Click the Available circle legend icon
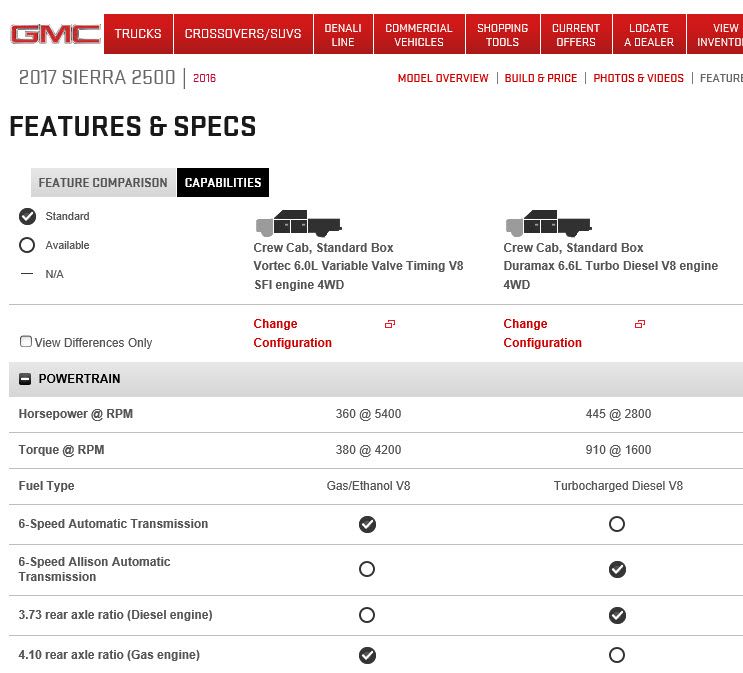The width and height of the screenshot is (743, 673). (27, 245)
